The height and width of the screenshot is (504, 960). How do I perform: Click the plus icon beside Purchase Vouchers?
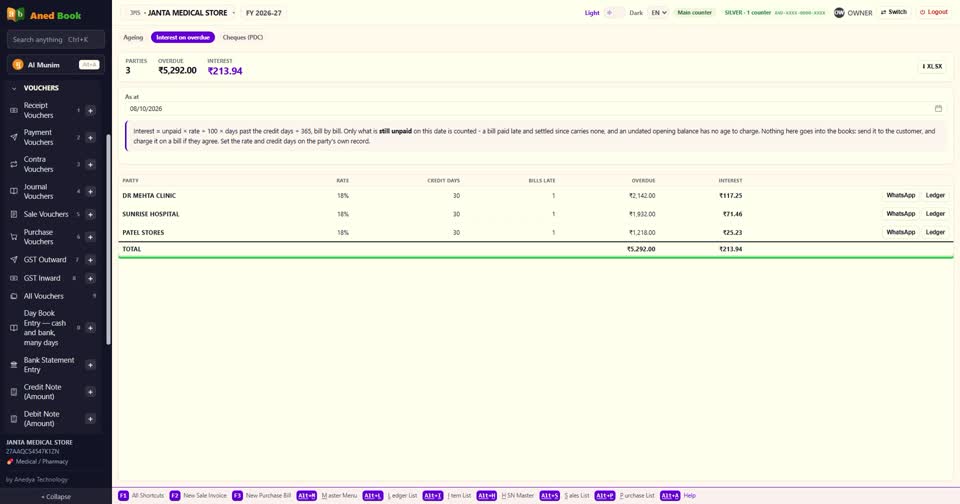(91, 237)
